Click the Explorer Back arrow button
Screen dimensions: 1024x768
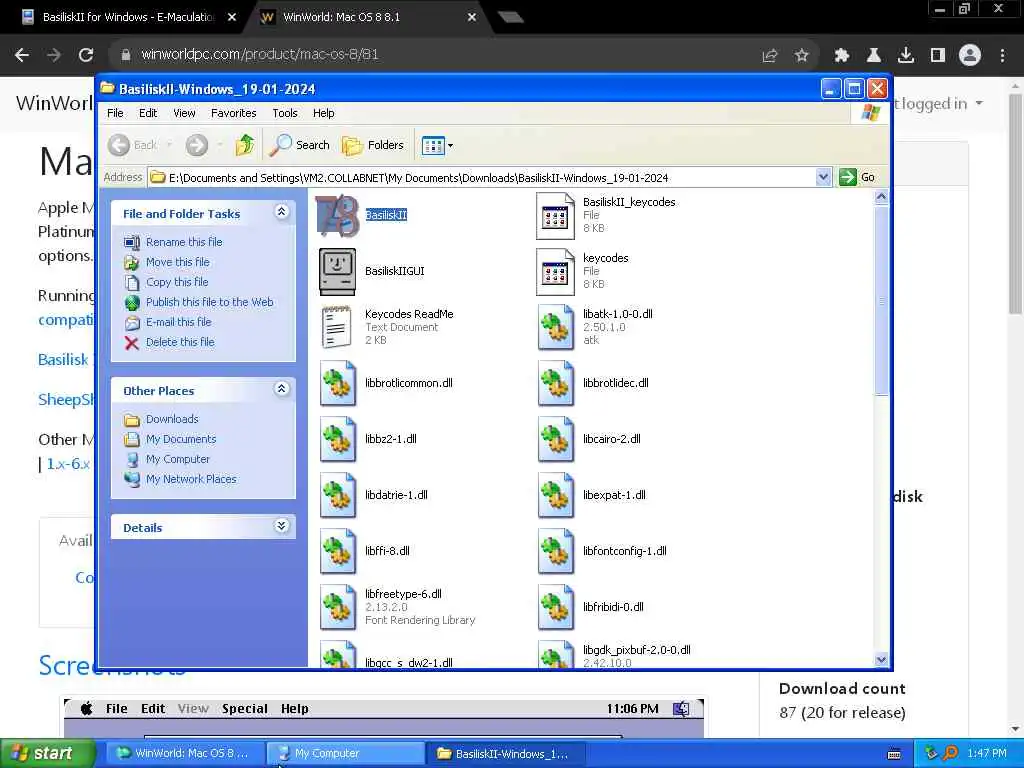tap(133, 145)
